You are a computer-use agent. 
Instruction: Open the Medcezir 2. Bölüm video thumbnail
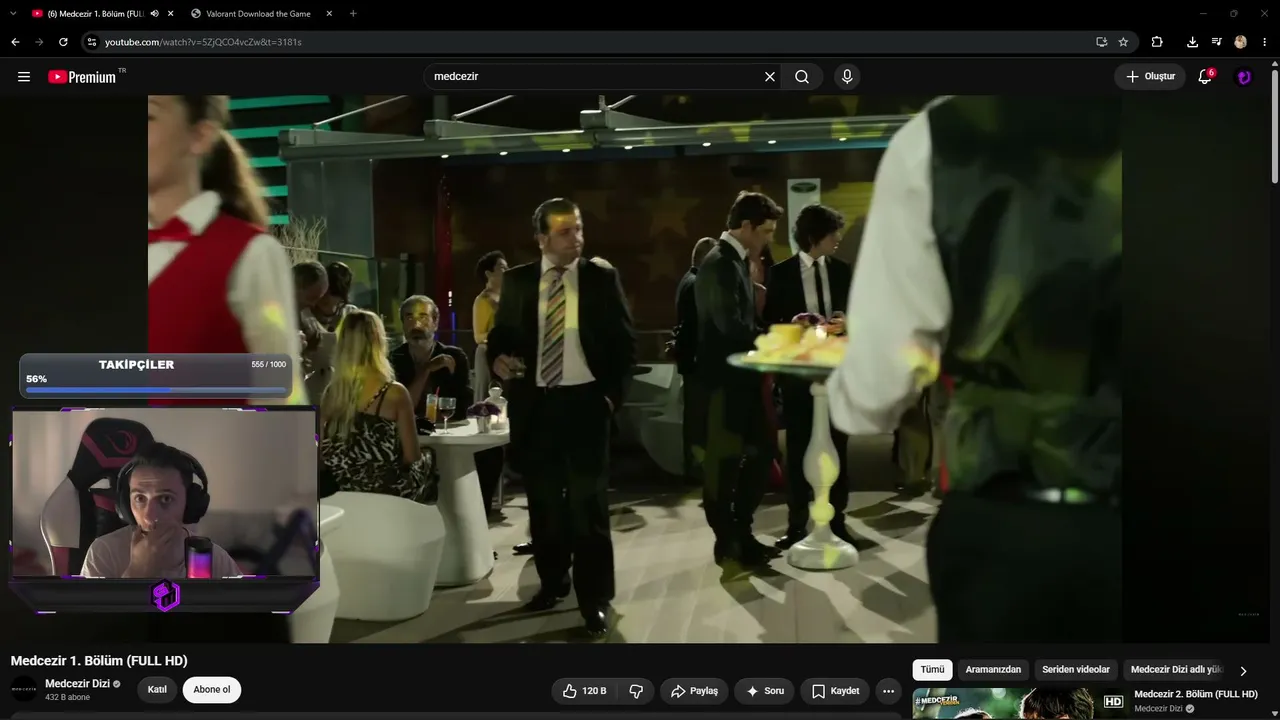click(1020, 703)
